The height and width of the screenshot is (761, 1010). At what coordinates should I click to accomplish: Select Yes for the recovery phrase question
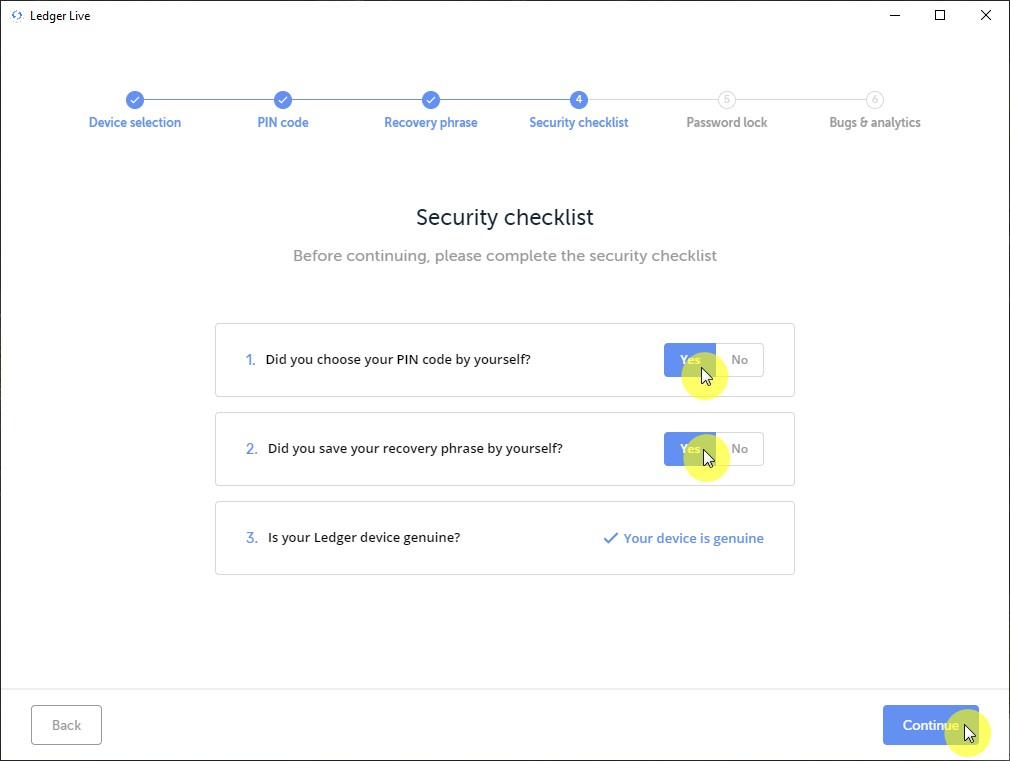690,449
